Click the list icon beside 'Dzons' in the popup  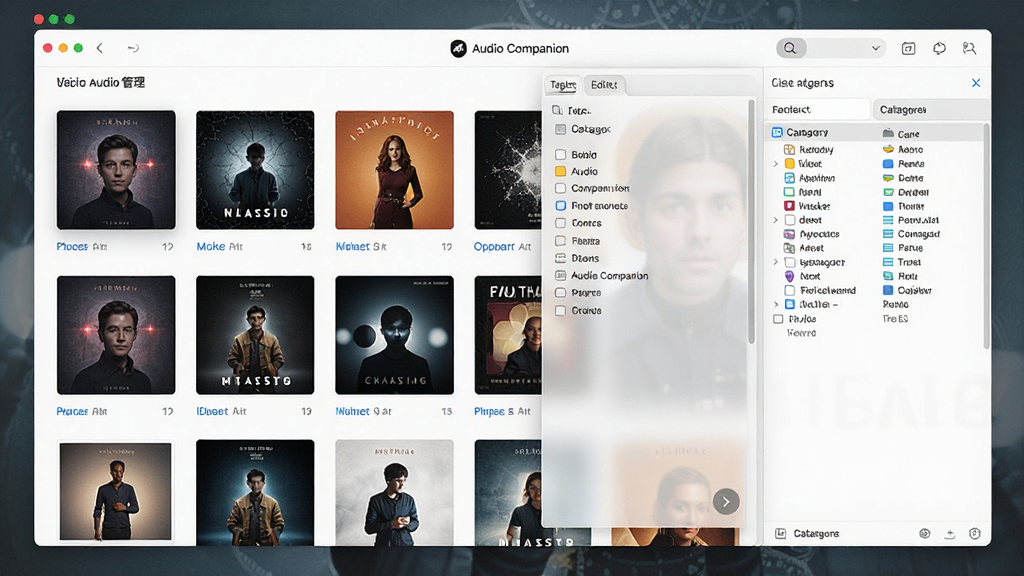560,259
